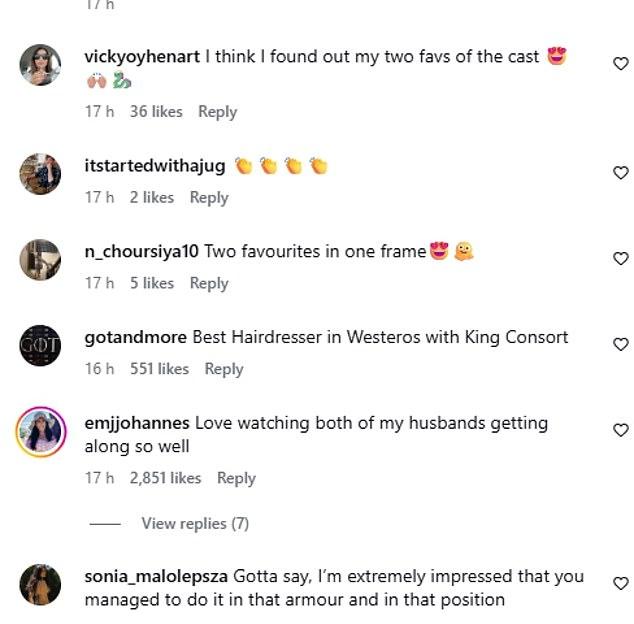Image resolution: width=634 pixels, height=624 pixels.
Task: Show 551 likes on gotandmore's comment
Action: point(159,369)
